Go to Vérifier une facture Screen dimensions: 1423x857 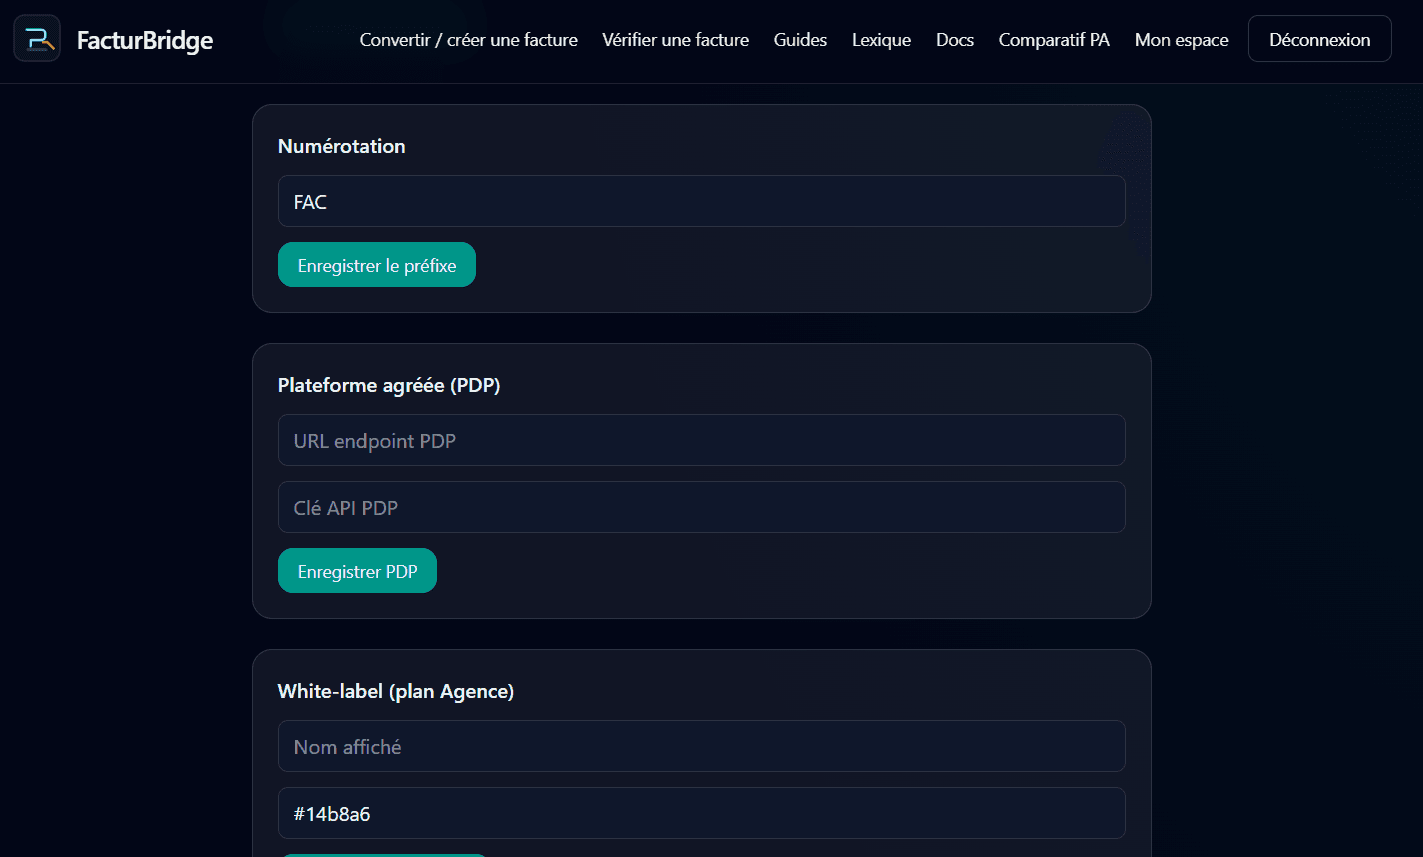pos(676,40)
